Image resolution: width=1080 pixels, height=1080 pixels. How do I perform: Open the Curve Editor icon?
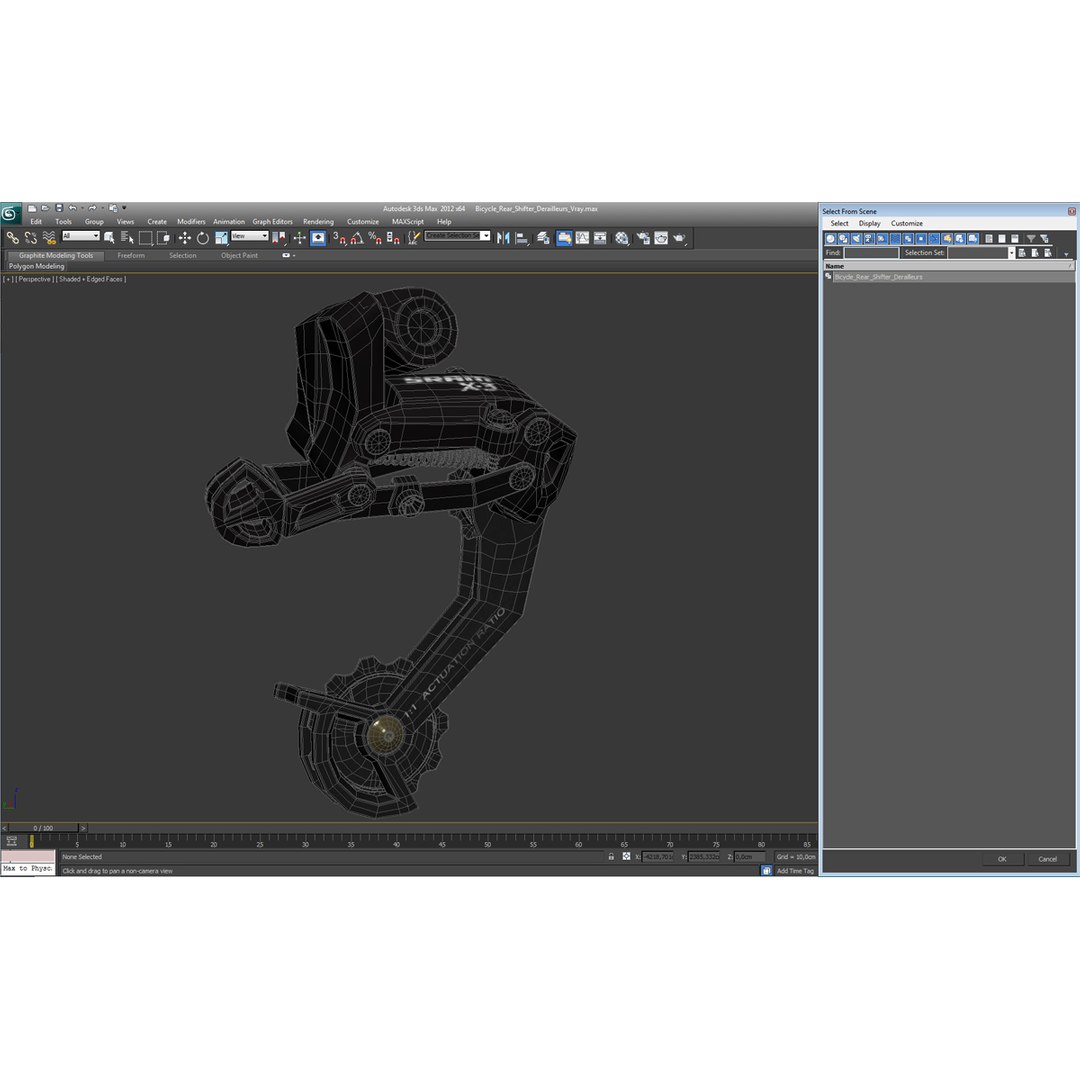point(583,238)
